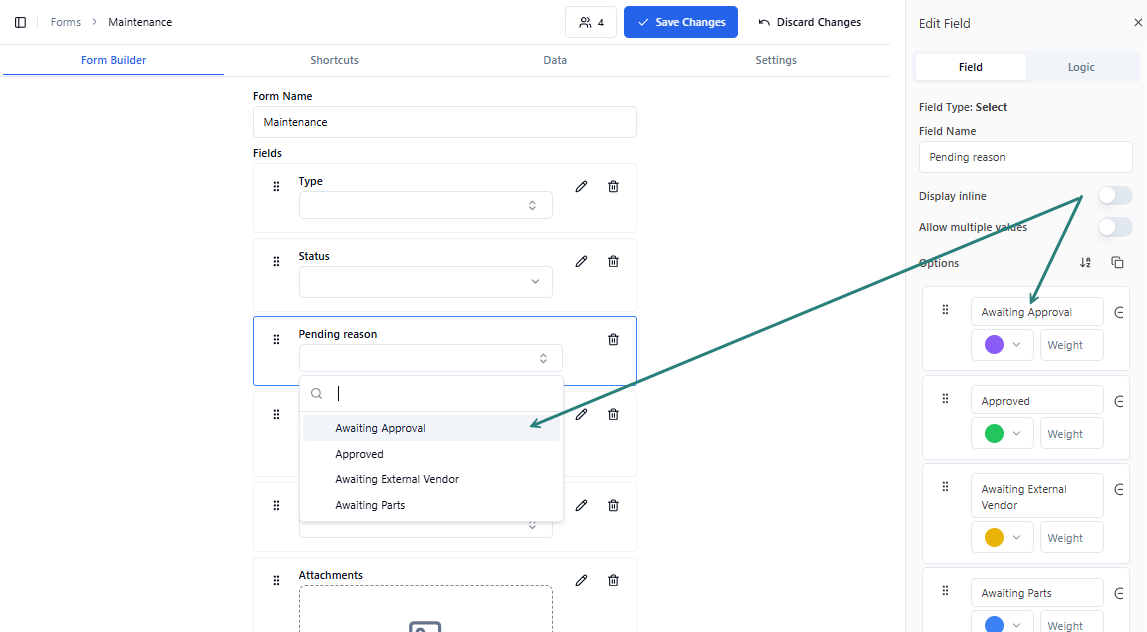Screen dimensions: 1147x632
Task: Click trash icon on Pending reason field
Action: [613, 339]
